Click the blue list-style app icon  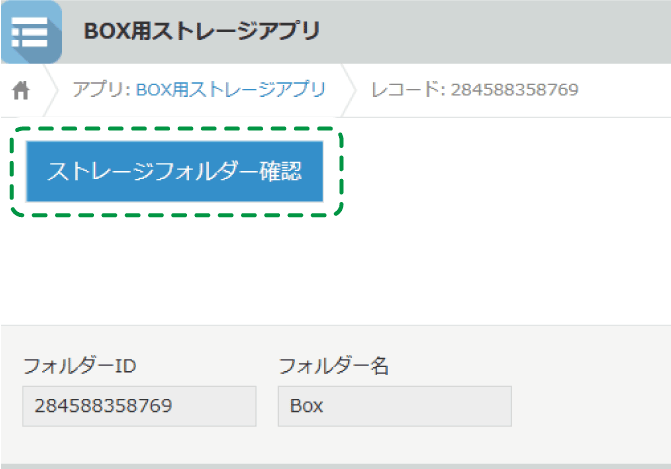click(x=31, y=32)
